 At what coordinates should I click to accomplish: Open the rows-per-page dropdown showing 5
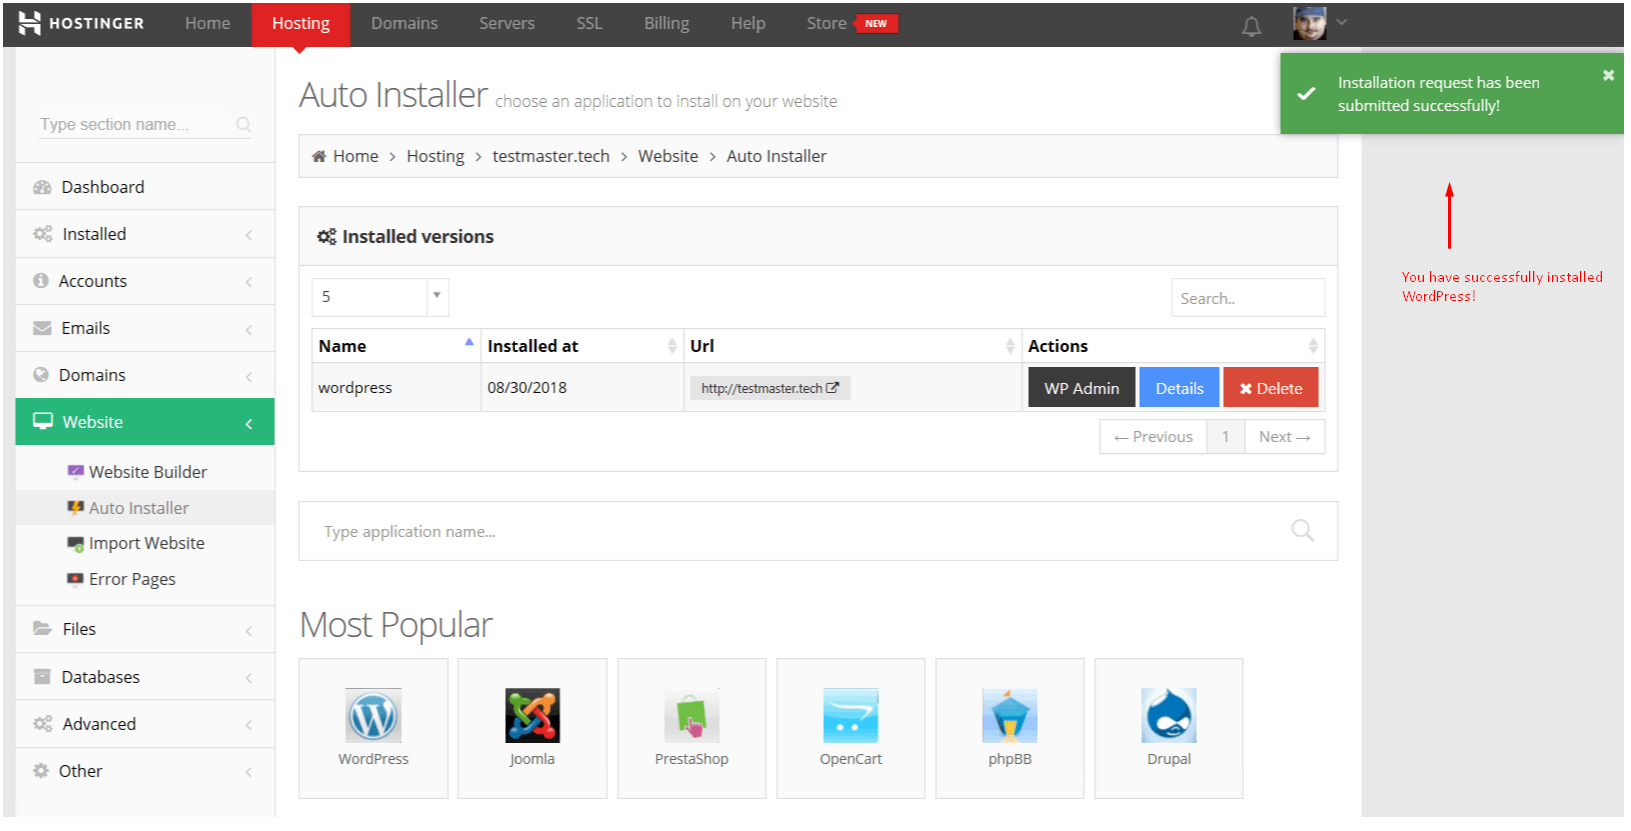click(x=380, y=297)
